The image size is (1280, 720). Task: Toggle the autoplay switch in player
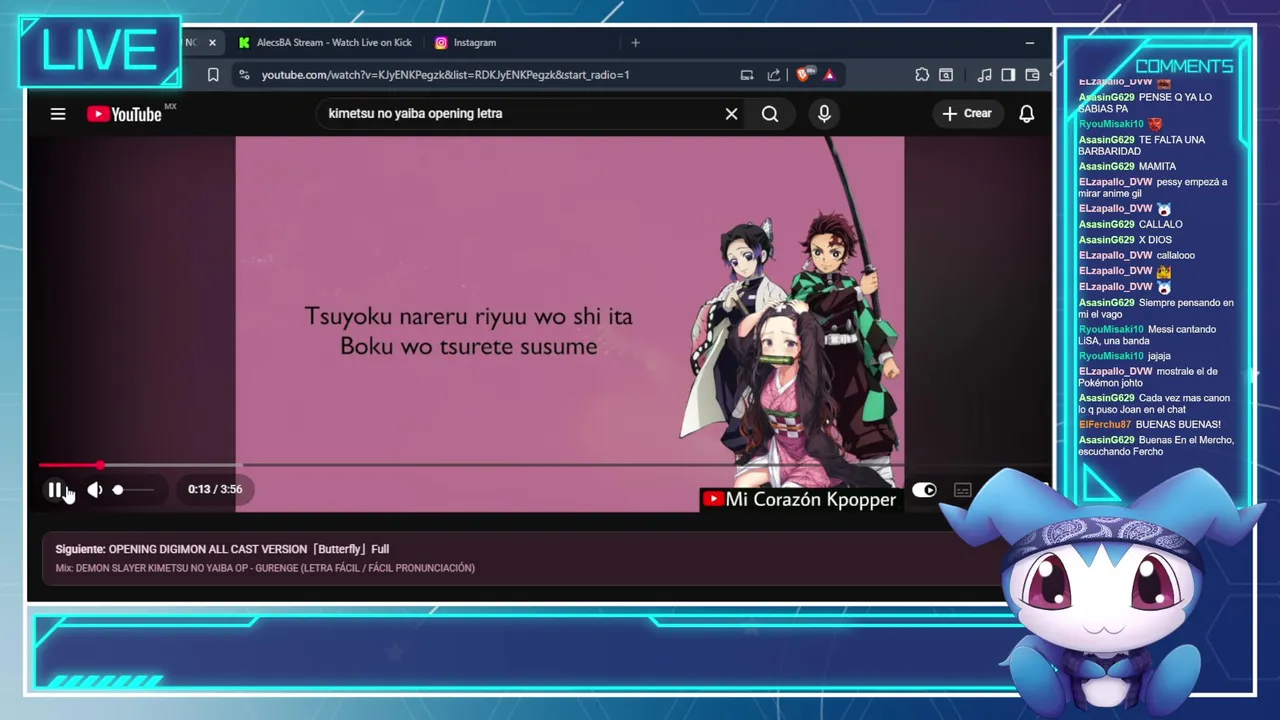click(x=924, y=490)
